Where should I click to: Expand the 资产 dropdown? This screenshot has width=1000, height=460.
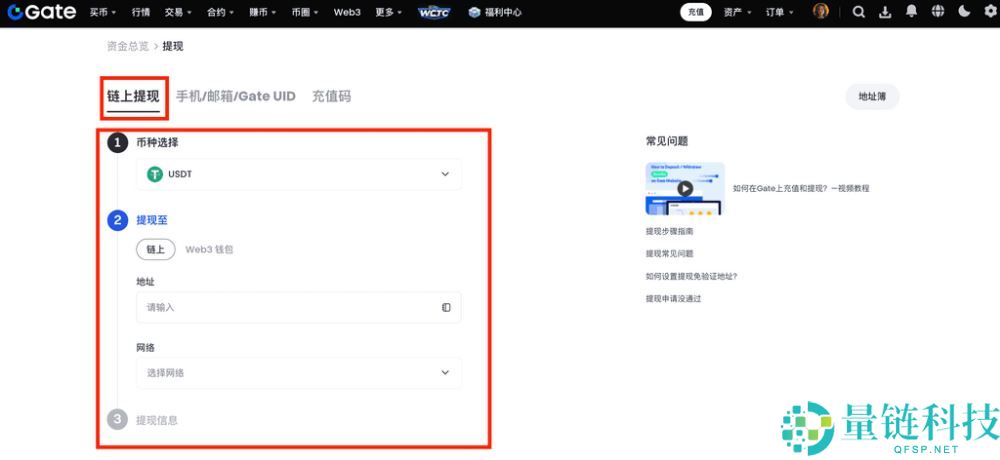coord(738,12)
